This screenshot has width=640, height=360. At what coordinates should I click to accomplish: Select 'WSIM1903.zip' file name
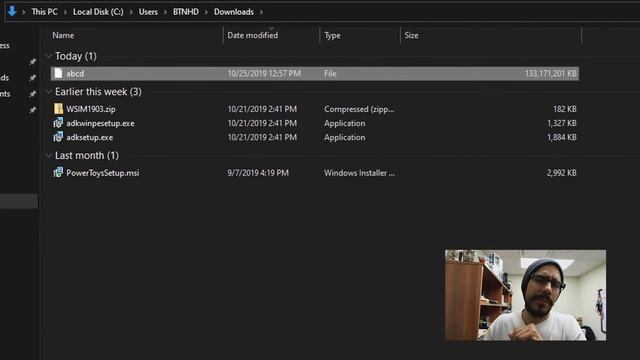[x=91, y=109]
